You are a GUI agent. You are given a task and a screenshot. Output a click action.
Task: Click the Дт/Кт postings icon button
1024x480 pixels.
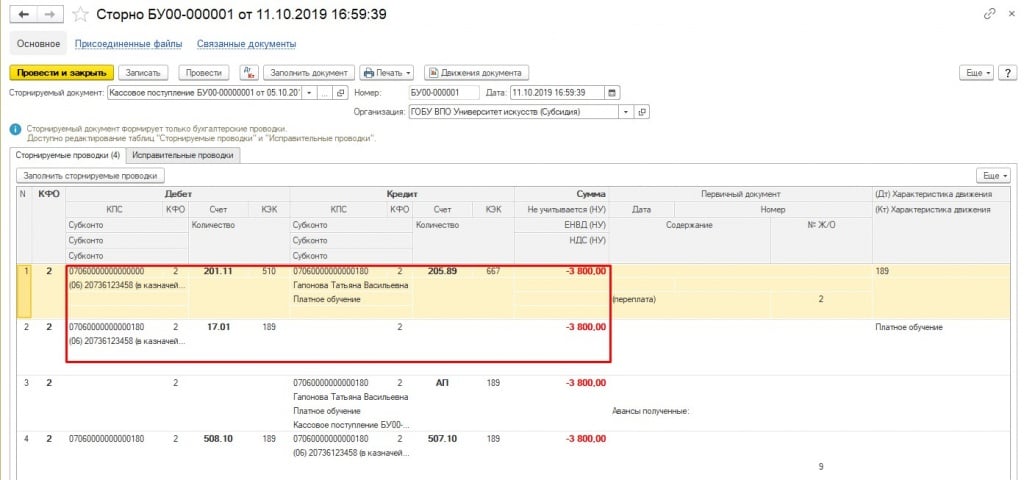pyautogui.click(x=250, y=73)
